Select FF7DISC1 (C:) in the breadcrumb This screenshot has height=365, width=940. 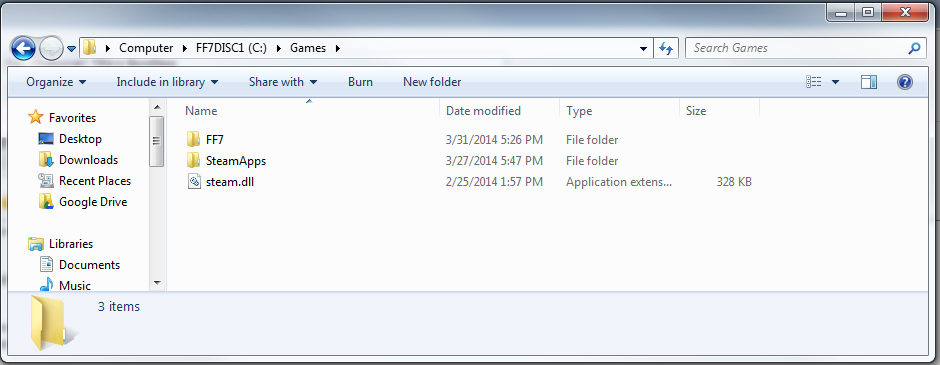point(232,48)
